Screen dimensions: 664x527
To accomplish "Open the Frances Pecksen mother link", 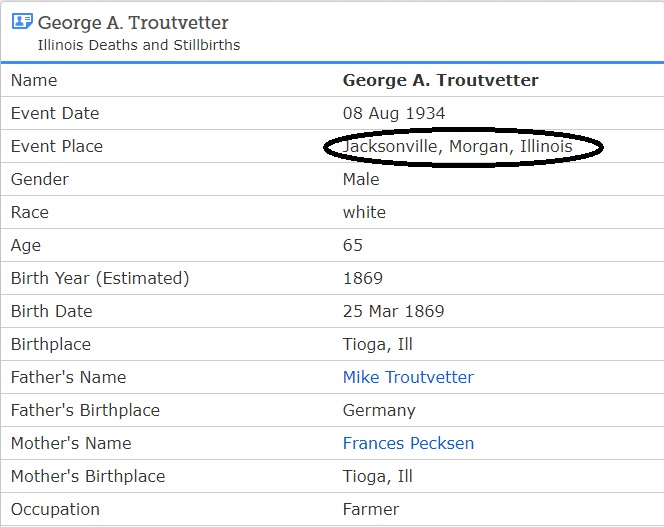I will pos(408,443).
